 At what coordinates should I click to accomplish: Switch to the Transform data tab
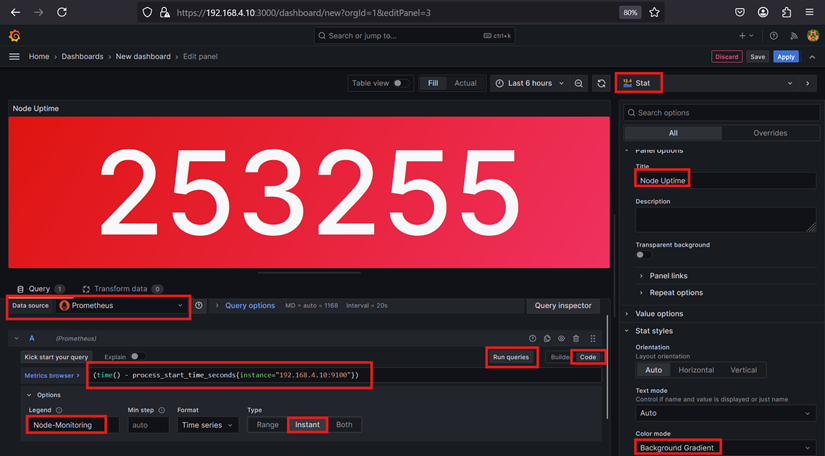[123, 289]
